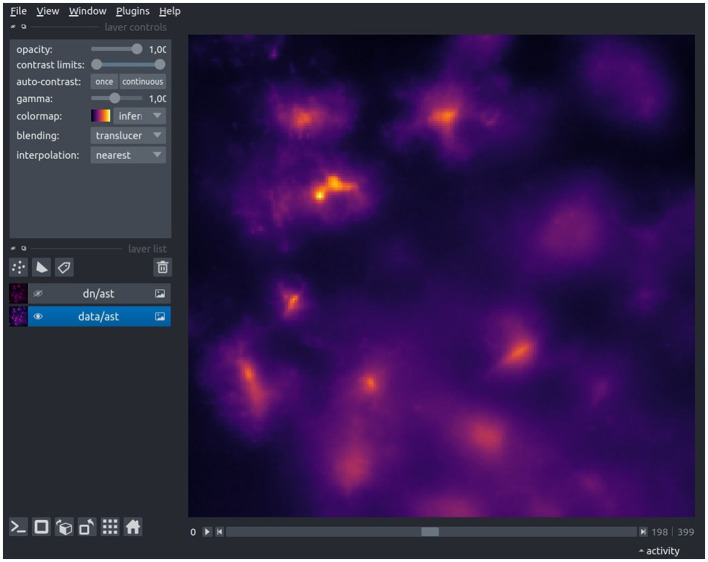708x562 pixels.
Task: Reset view with home icon
Action: point(133,527)
